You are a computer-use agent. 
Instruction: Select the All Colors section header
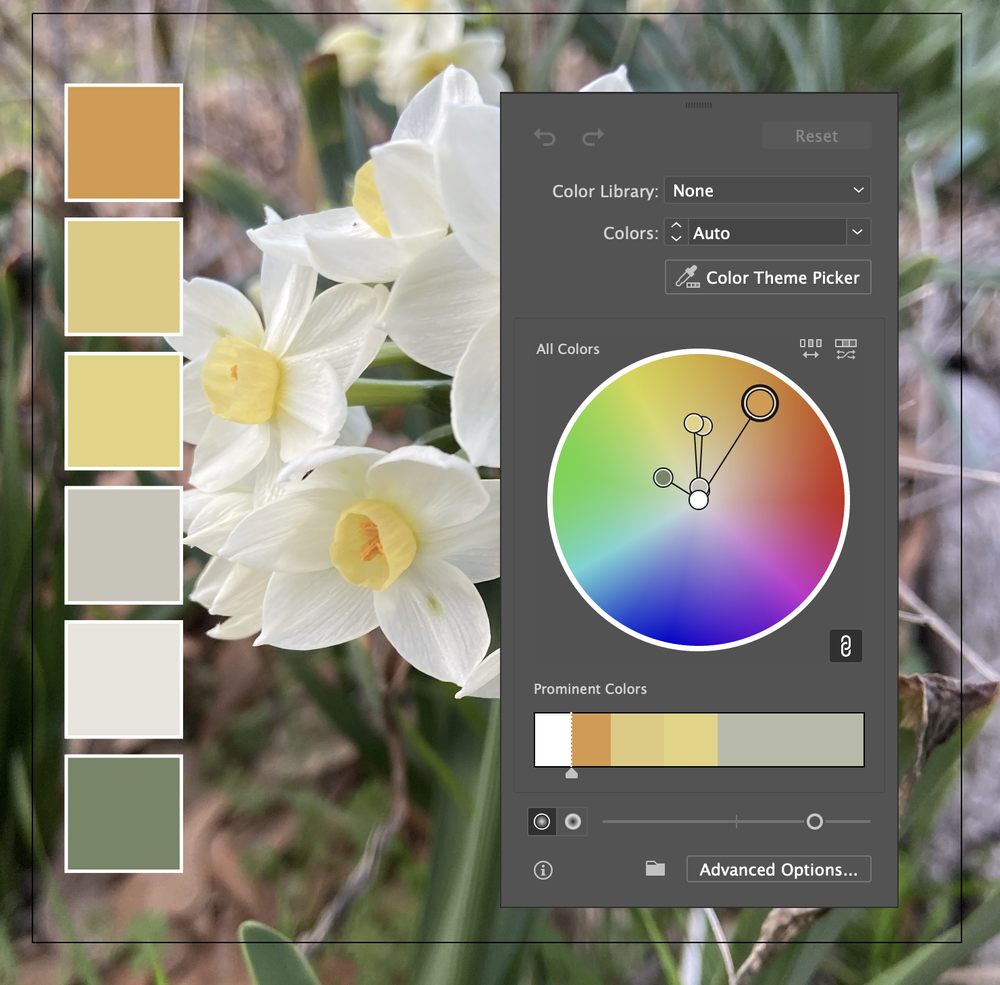pos(568,349)
